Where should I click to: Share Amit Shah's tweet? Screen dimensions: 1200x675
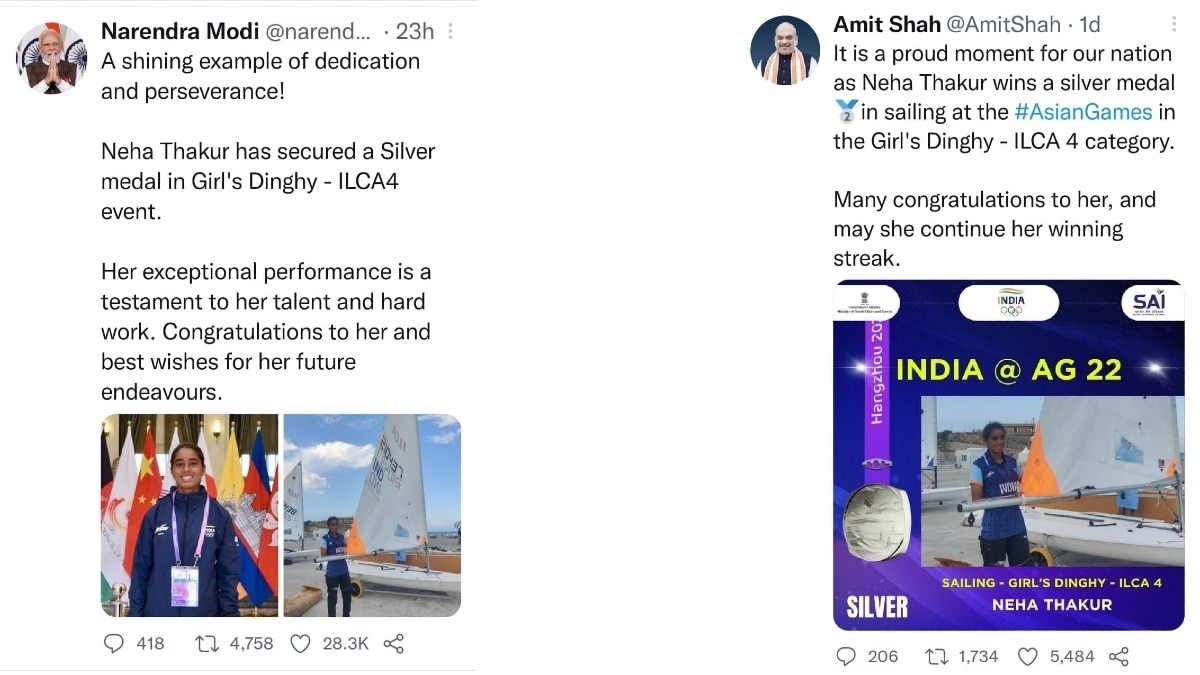point(1119,656)
